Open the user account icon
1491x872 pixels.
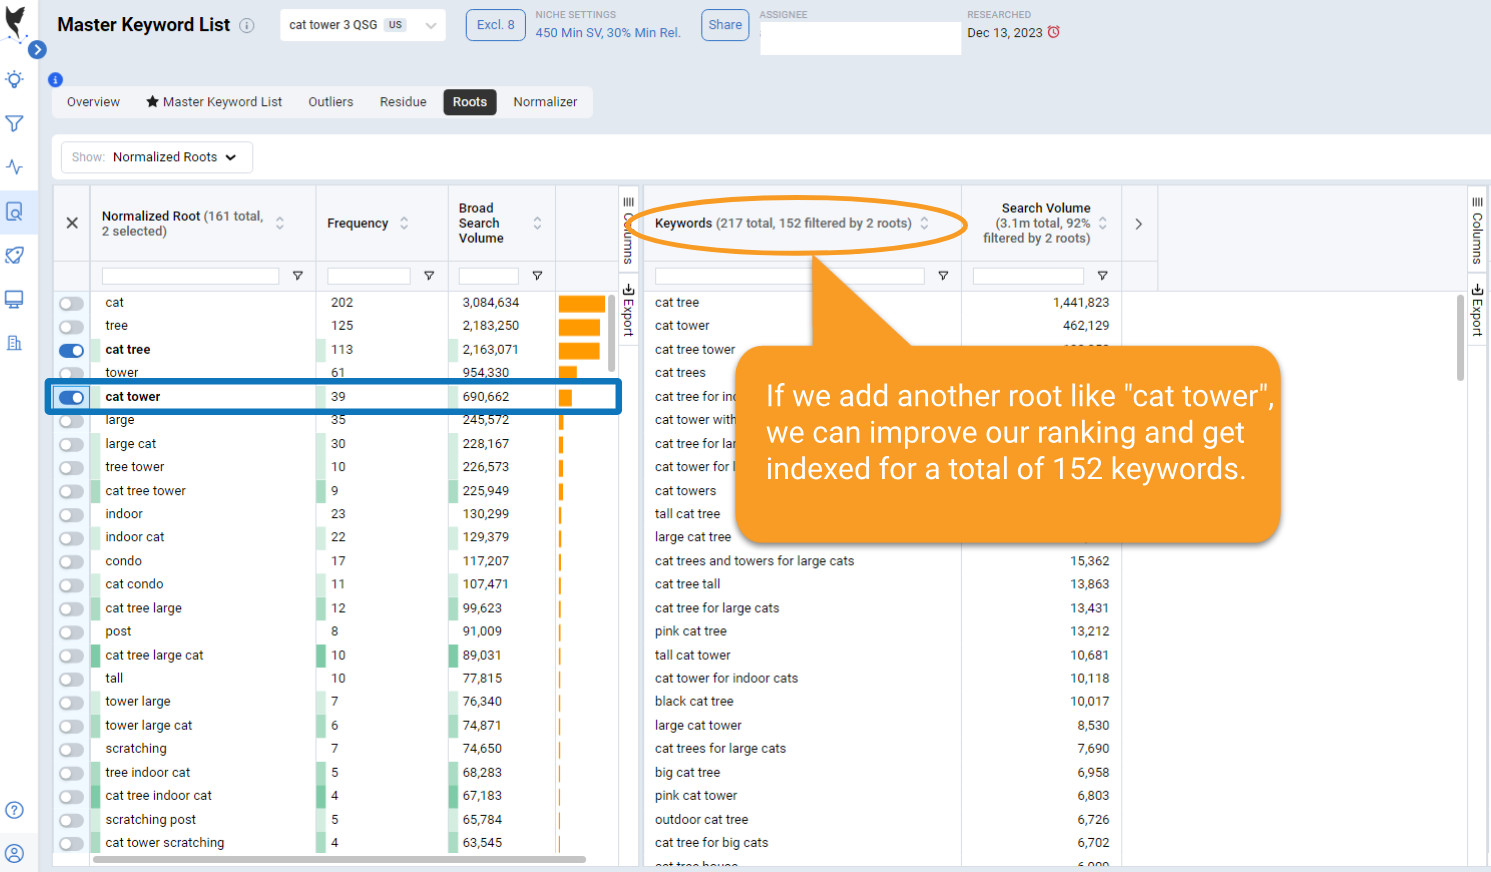pos(14,853)
